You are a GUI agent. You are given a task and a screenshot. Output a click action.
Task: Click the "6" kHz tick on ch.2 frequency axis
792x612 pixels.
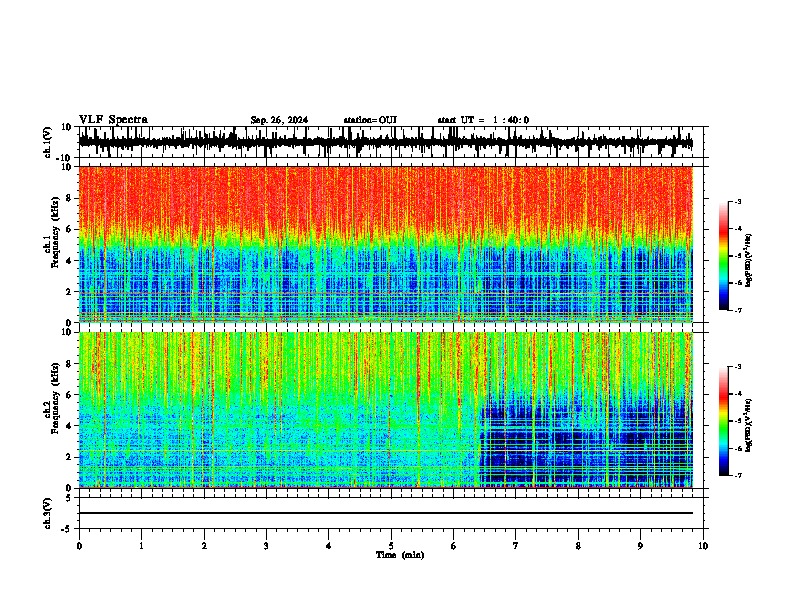(x=70, y=395)
